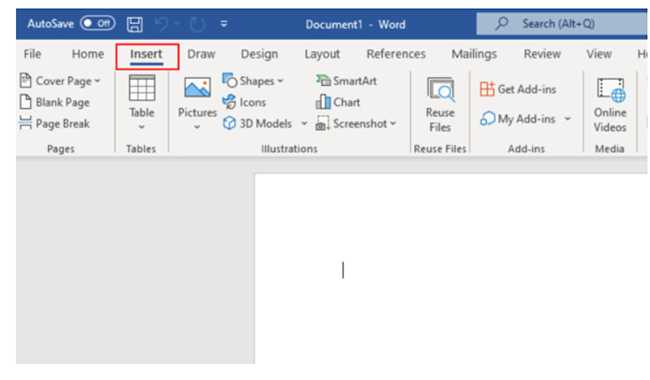The image size is (650, 380).
Task: Select the Insert tab
Action: click(146, 54)
